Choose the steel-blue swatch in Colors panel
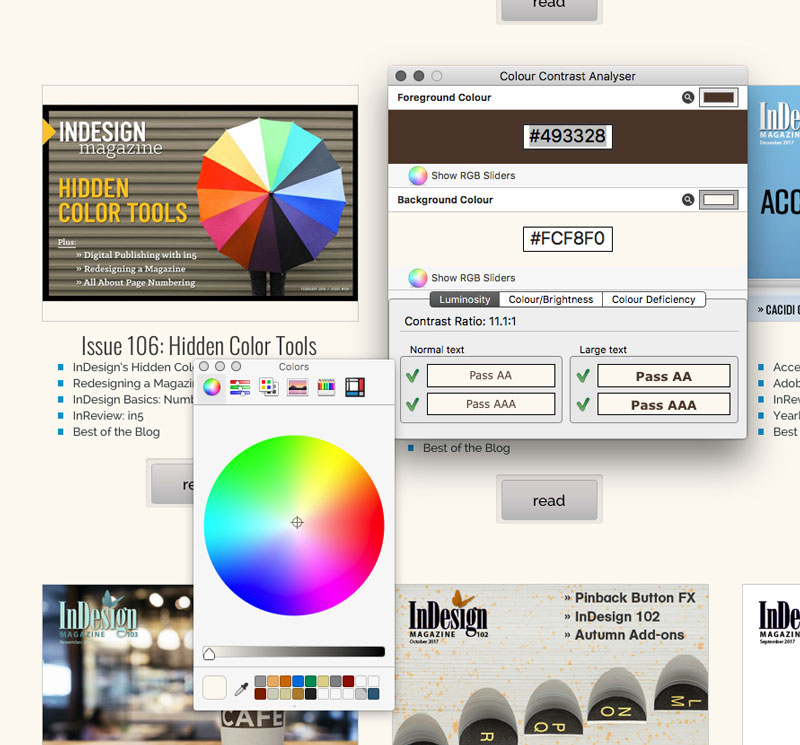The width and height of the screenshot is (800, 745). pyautogui.click(x=373, y=693)
